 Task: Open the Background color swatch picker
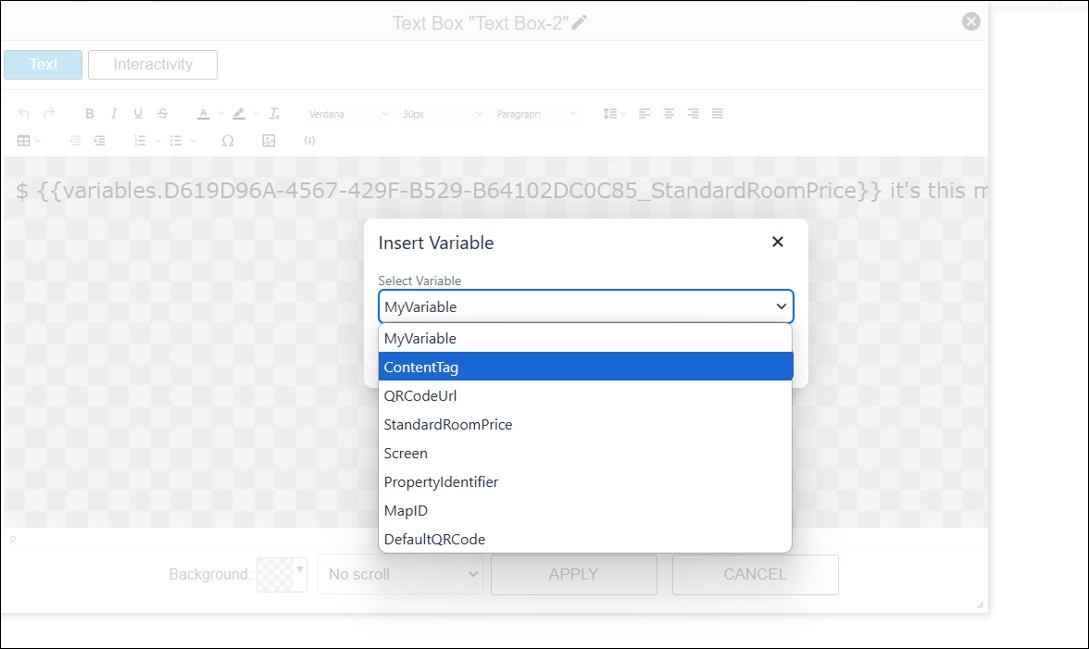[281, 574]
